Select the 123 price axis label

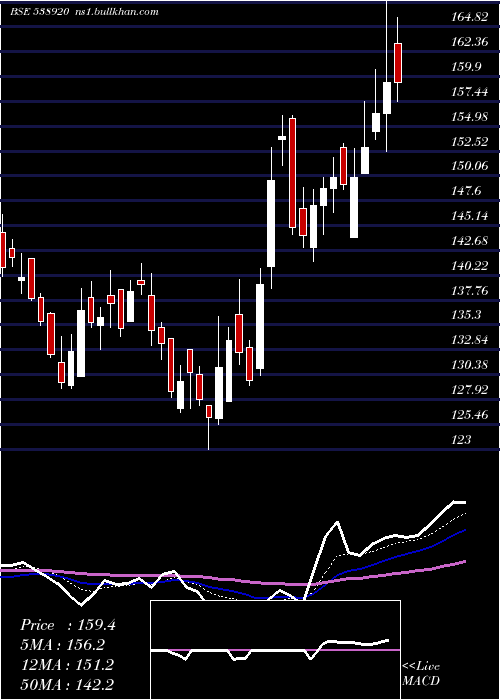tap(461, 440)
